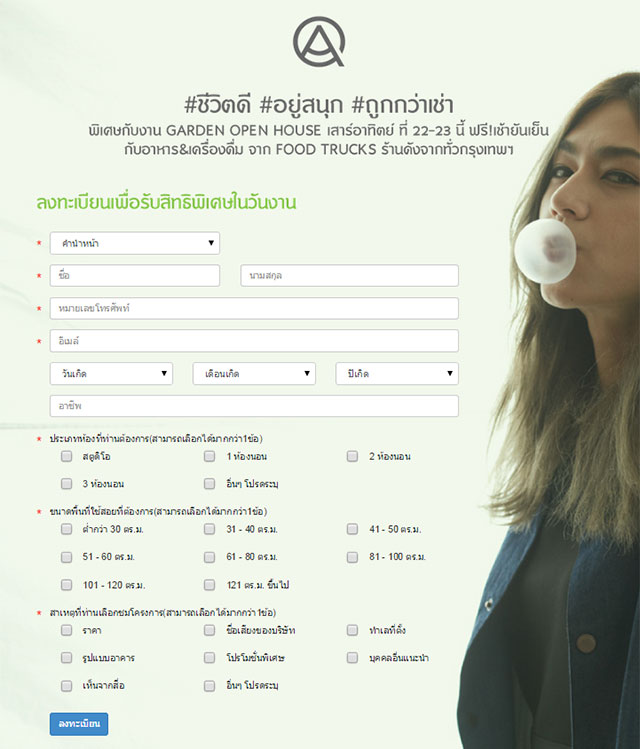Click the อีเมล์ email input
Image resolution: width=640 pixels, height=749 pixels.
pos(254,341)
